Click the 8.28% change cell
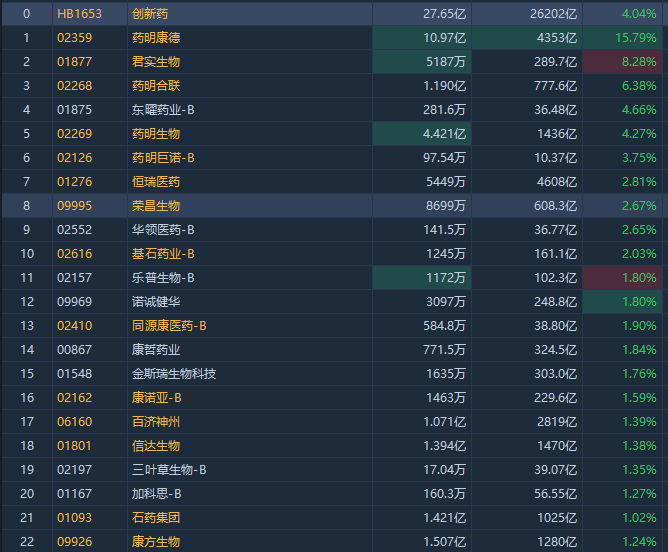 [623, 62]
